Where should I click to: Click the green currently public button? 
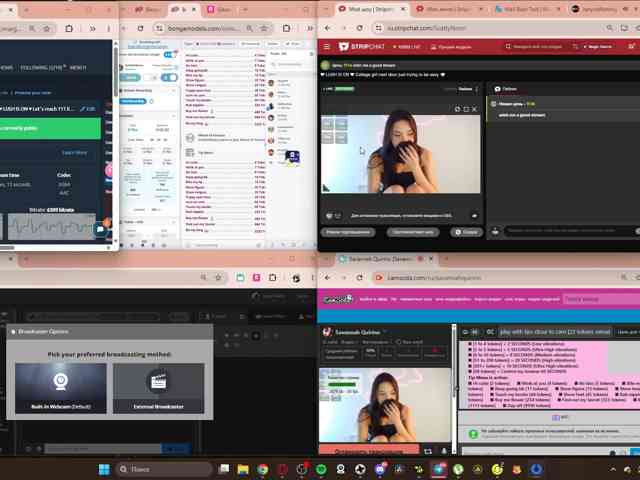50,129
